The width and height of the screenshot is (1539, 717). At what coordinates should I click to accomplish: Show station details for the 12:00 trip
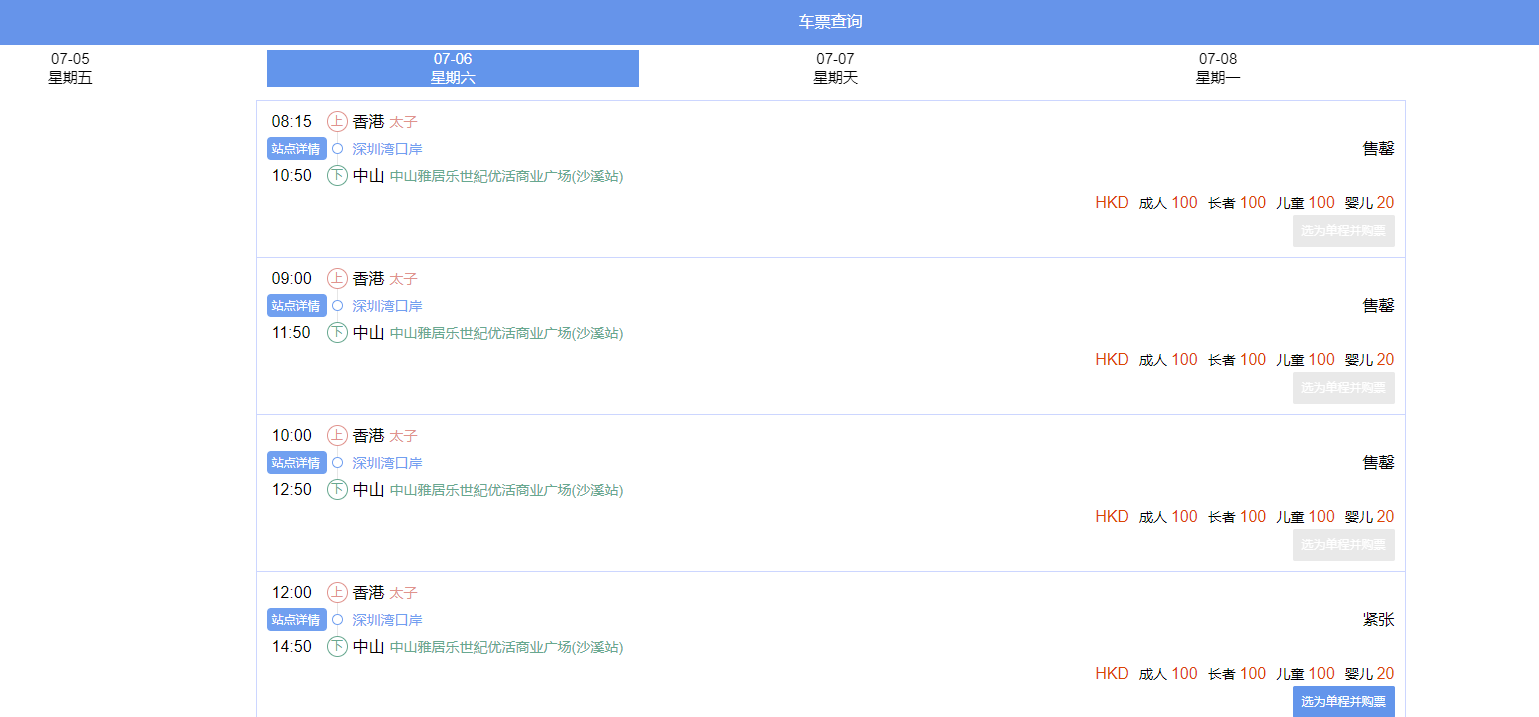(x=296, y=620)
